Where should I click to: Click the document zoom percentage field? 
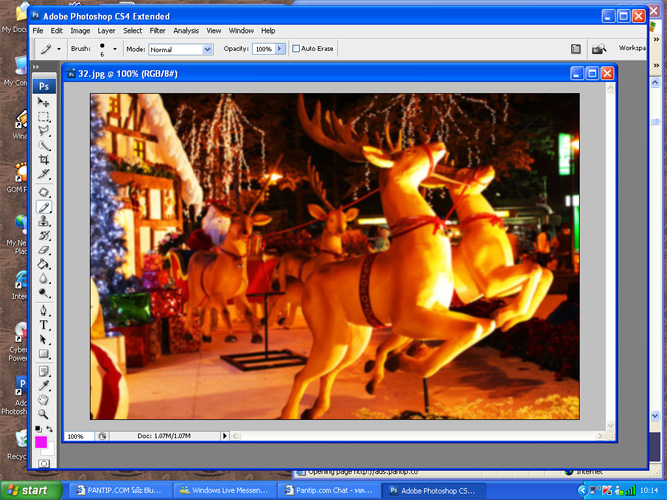coord(78,436)
